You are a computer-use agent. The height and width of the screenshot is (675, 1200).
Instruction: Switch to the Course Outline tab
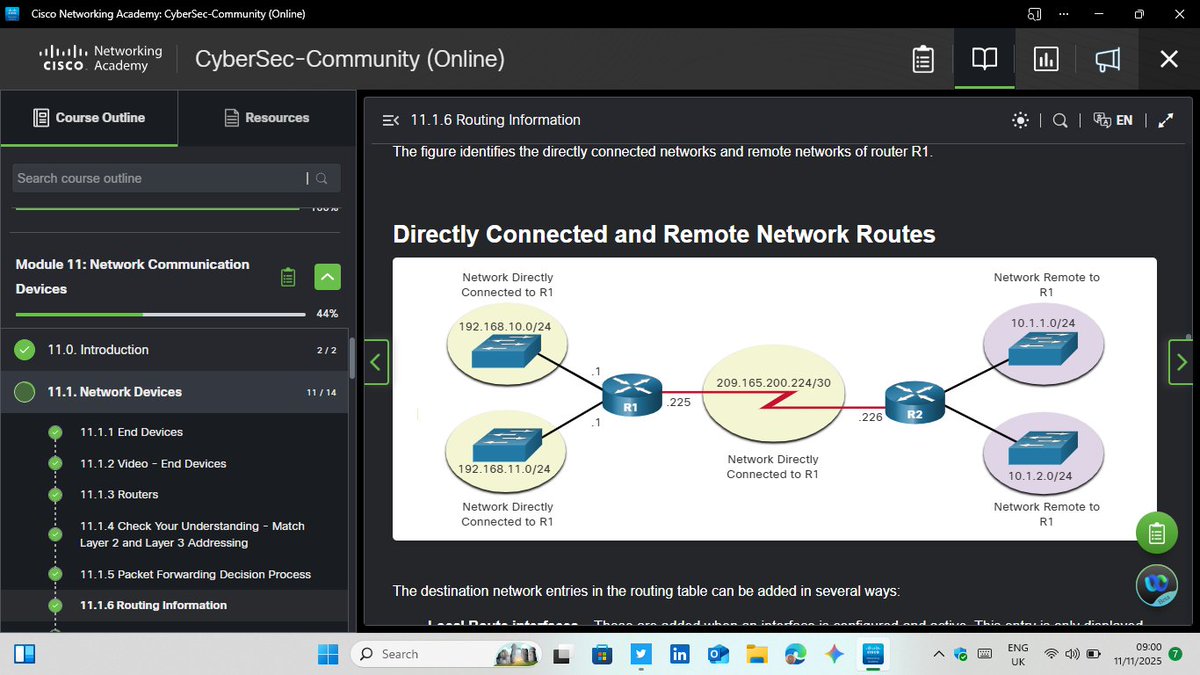tap(89, 117)
